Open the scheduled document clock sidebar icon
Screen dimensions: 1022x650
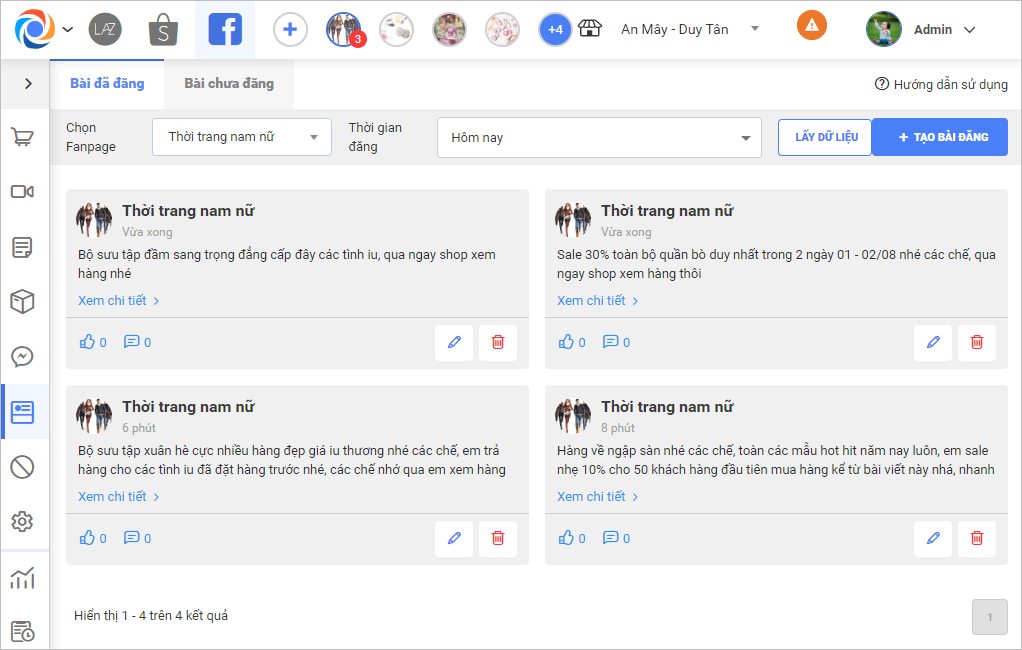tap(23, 631)
